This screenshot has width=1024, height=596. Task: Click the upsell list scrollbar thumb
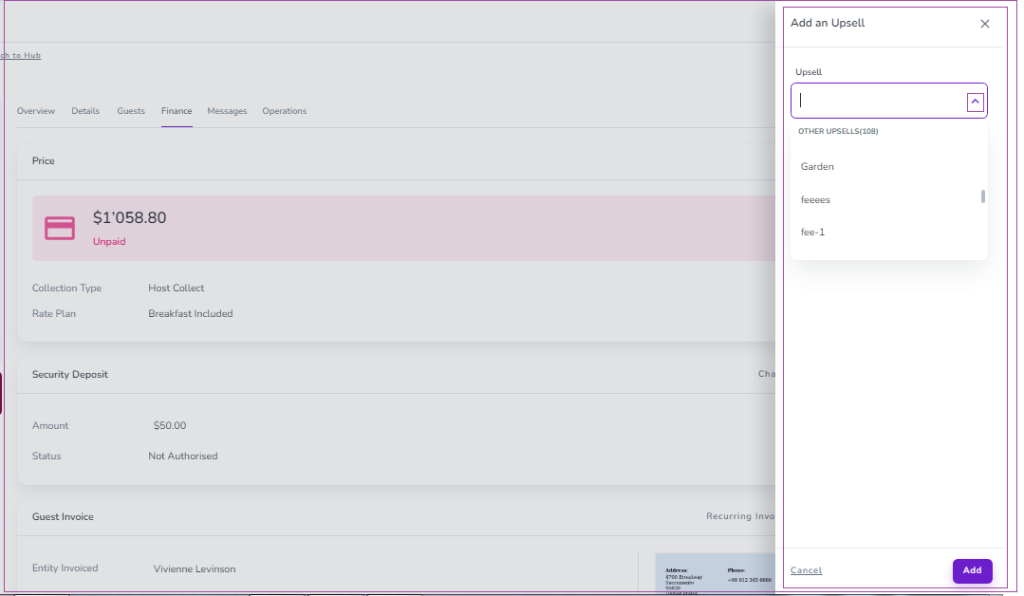click(982, 196)
